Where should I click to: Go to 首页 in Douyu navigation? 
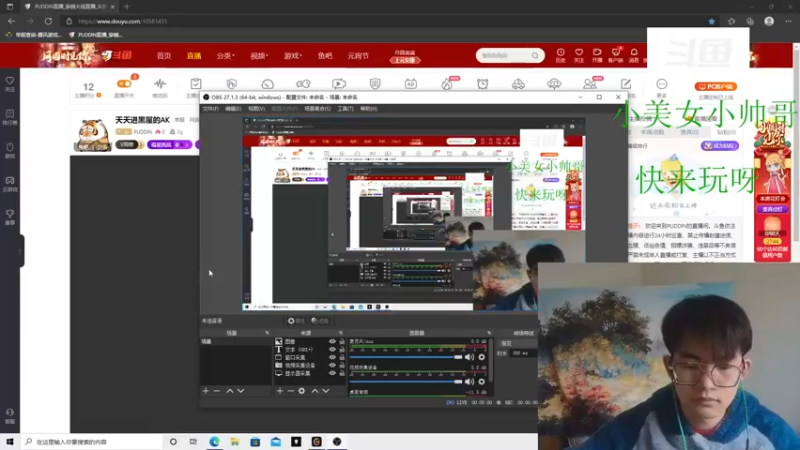(x=164, y=56)
